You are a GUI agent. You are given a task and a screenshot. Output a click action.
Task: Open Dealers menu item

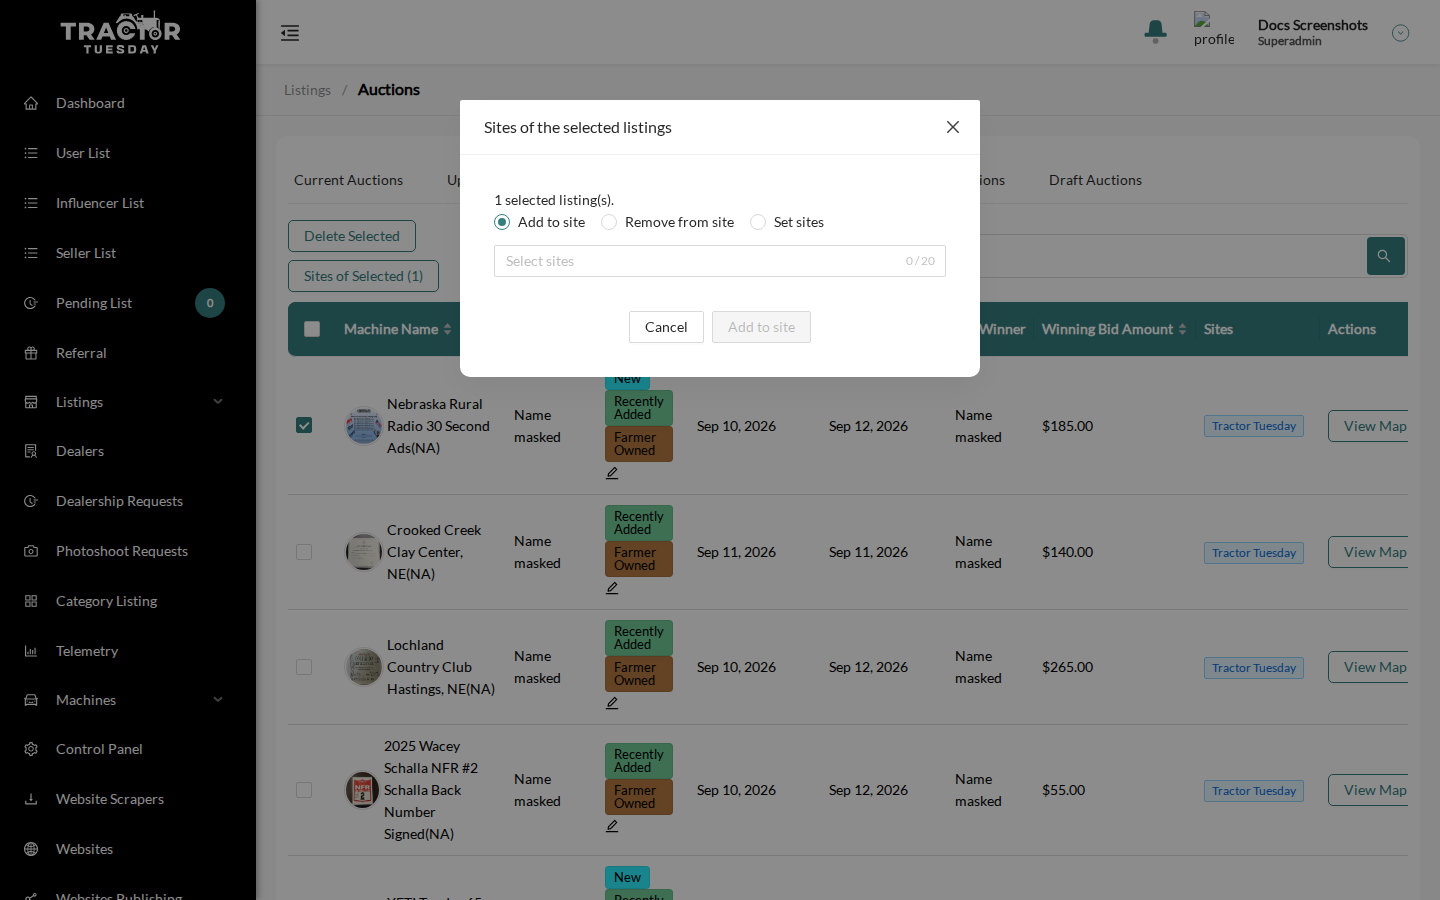click(x=80, y=451)
